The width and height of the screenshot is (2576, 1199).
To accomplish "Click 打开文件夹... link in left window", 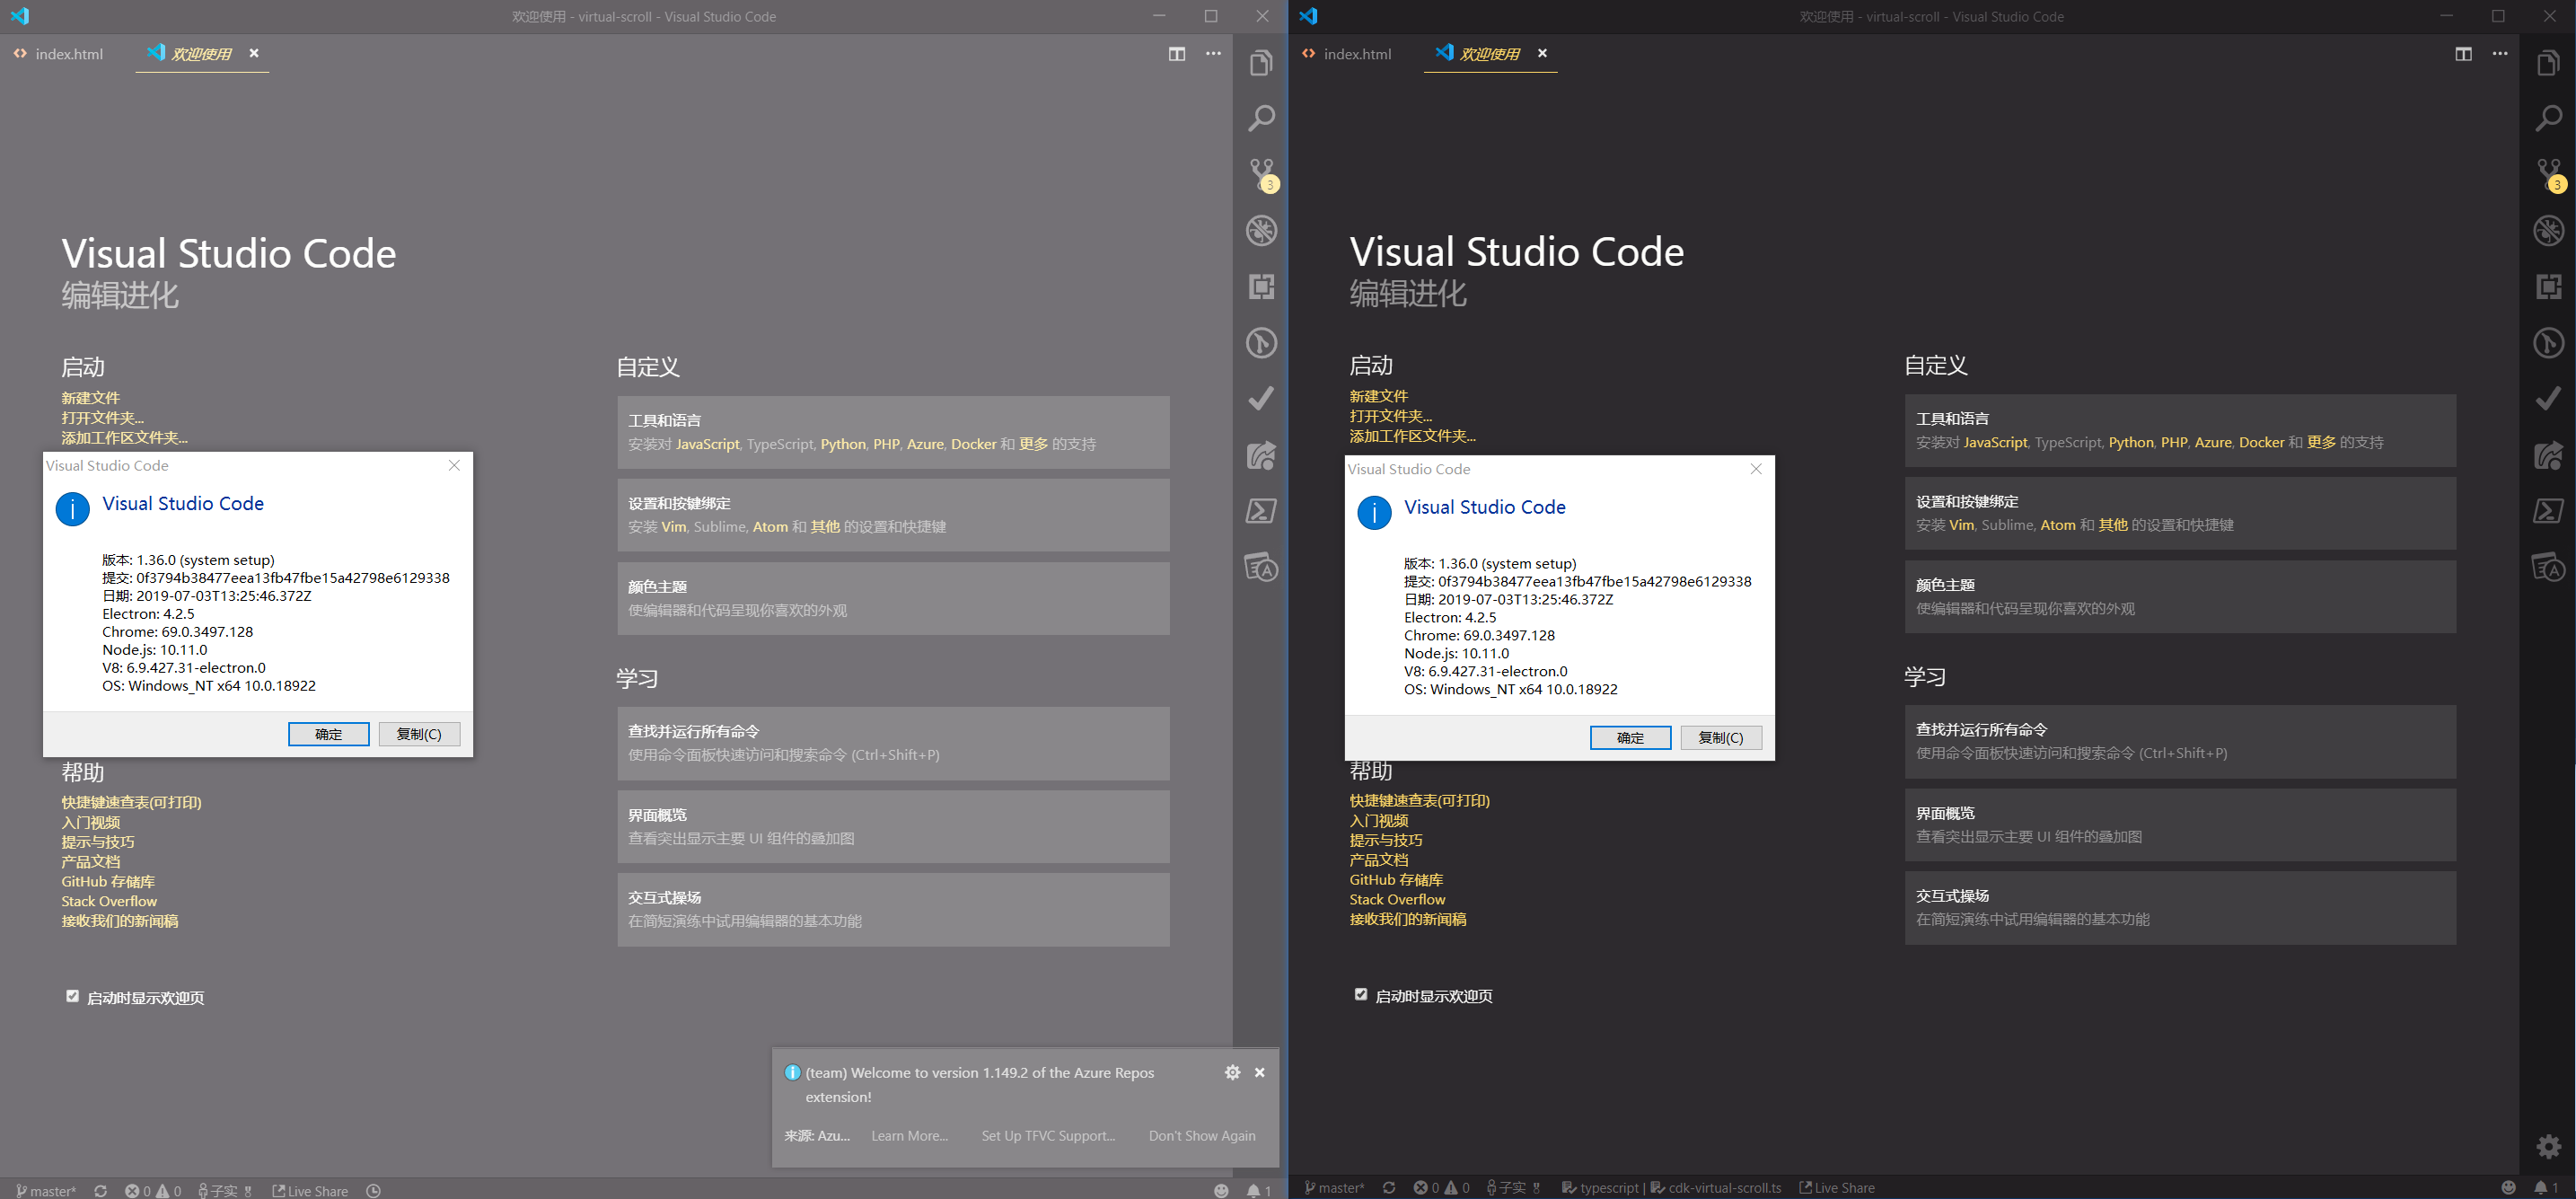I will [x=102, y=418].
